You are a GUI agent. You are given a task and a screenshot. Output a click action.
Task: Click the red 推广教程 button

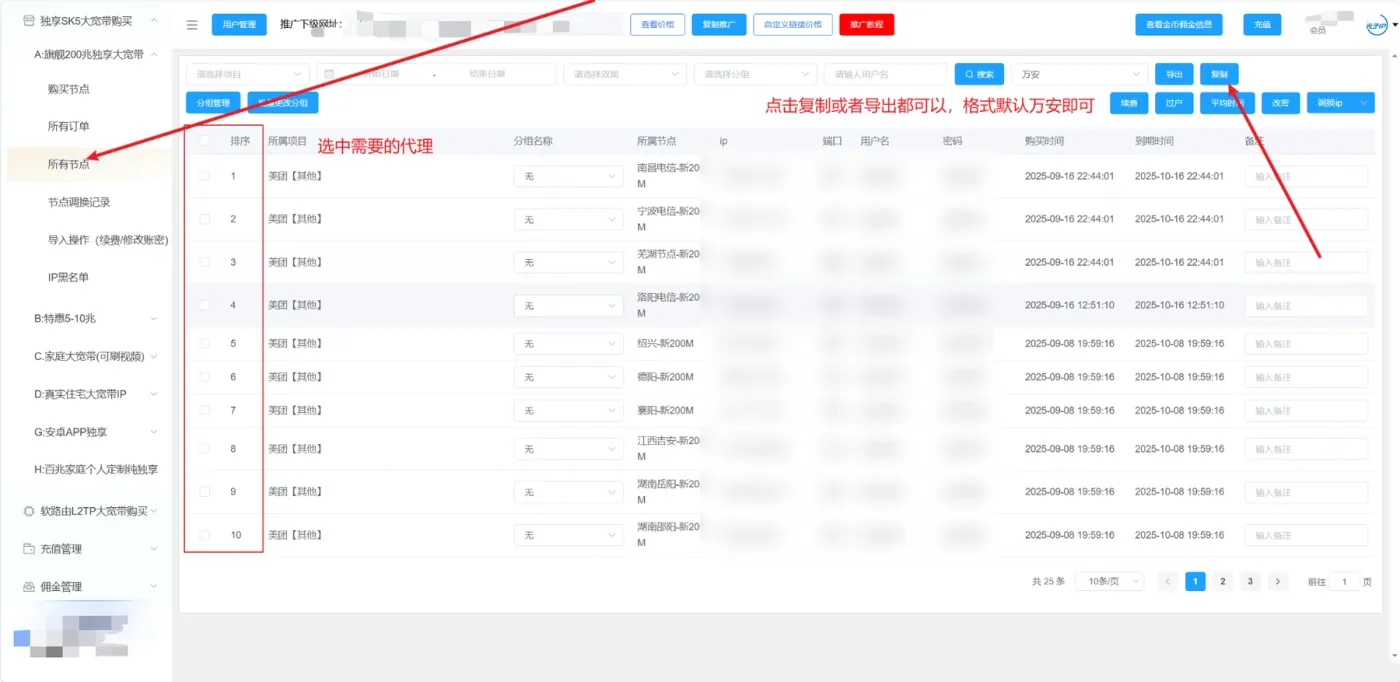(866, 25)
